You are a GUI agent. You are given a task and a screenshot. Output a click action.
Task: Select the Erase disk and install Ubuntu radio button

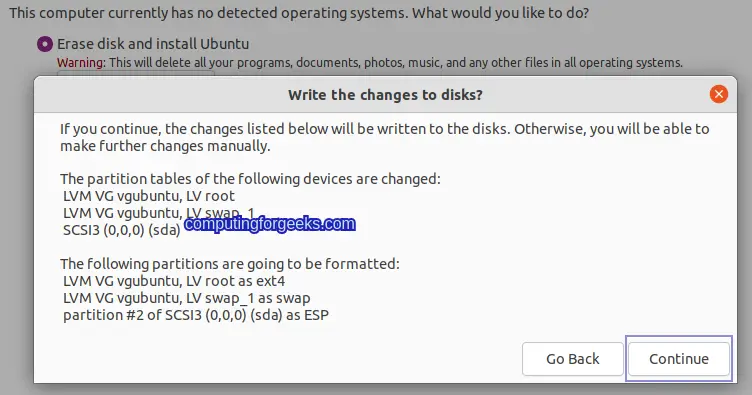click(x=45, y=44)
